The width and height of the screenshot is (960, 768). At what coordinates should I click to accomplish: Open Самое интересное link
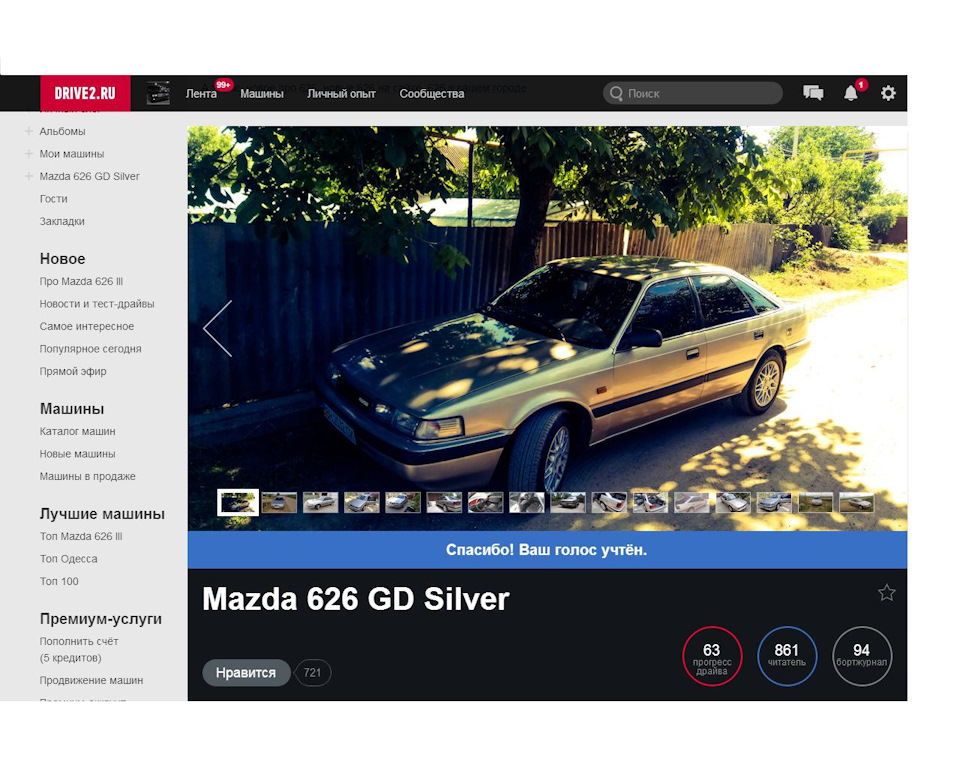point(87,326)
